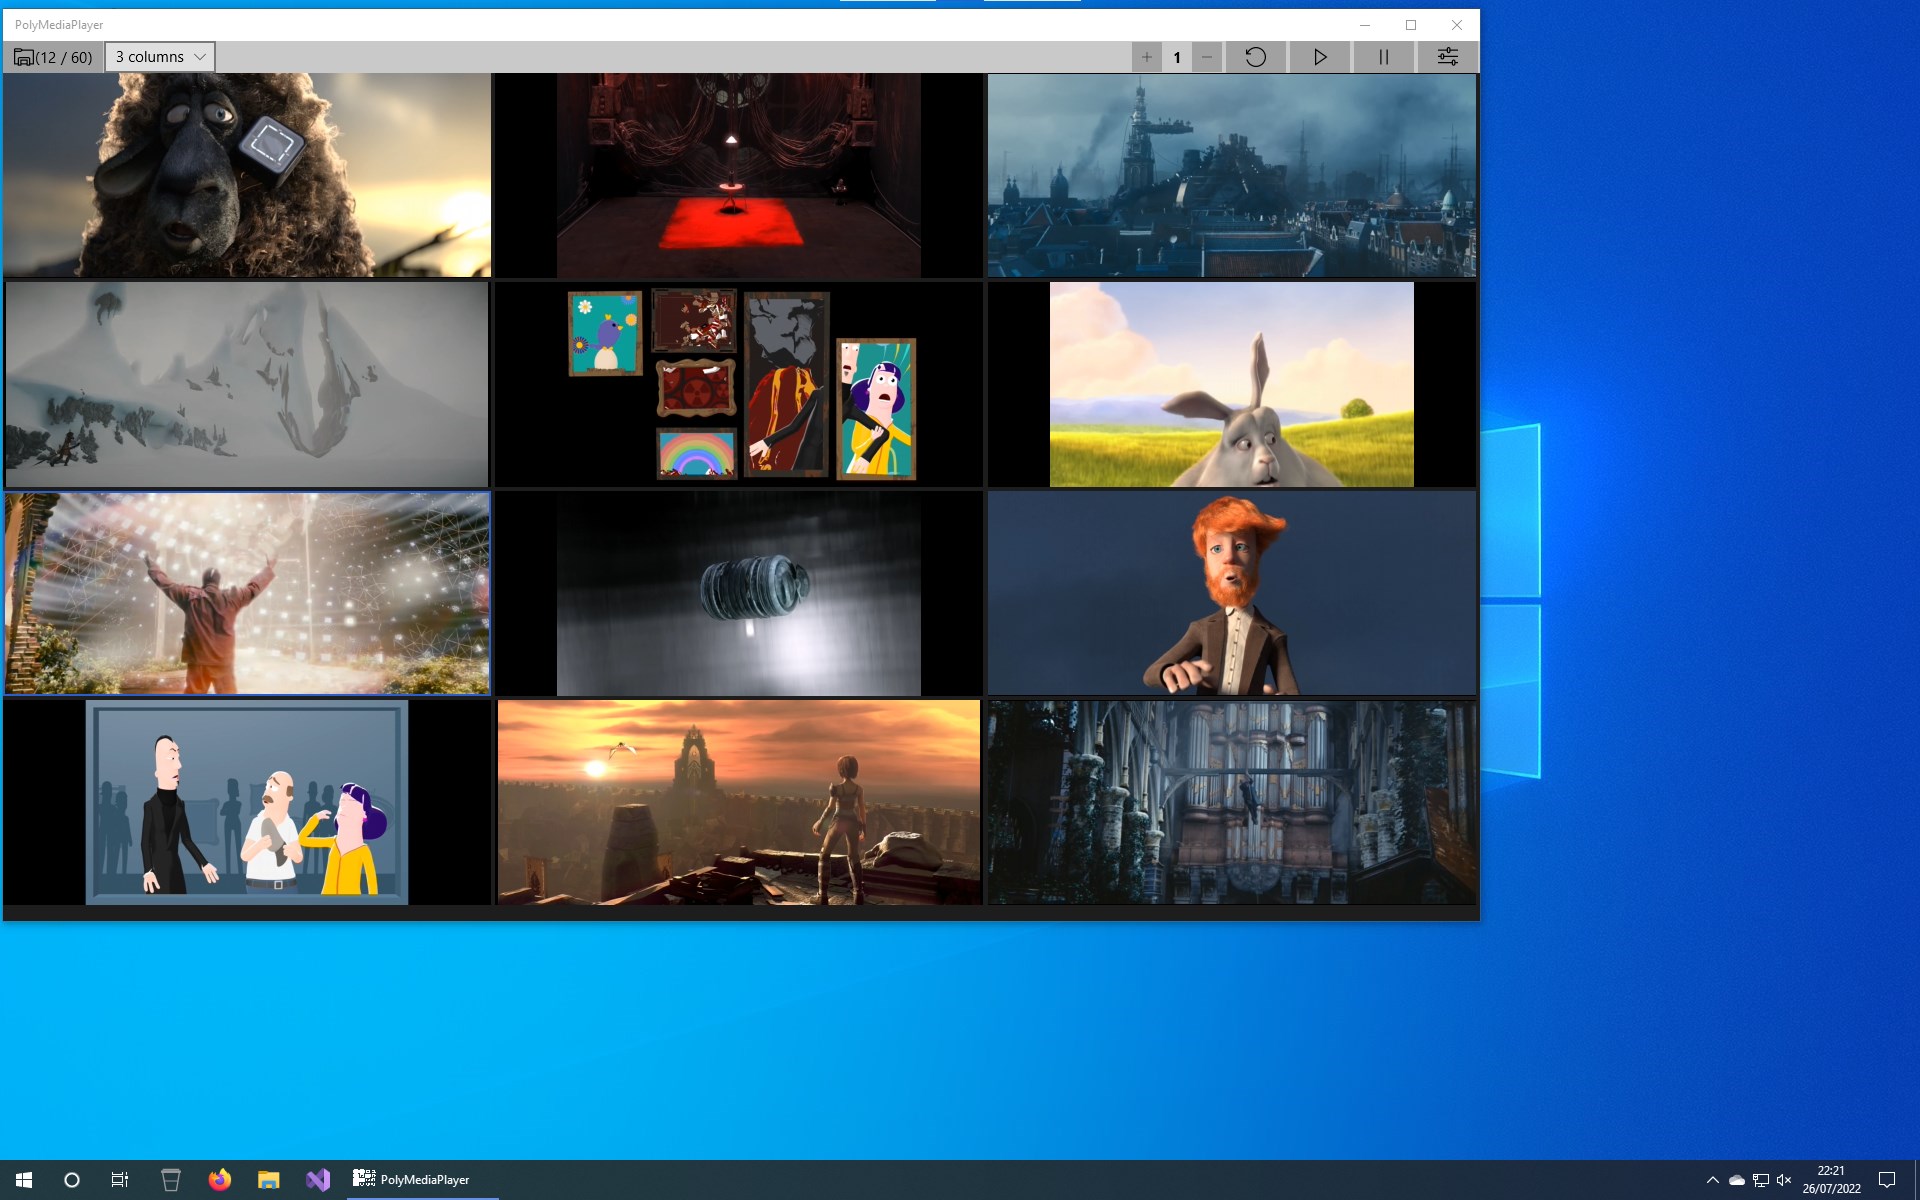Select the red carpet stage video

739,175
